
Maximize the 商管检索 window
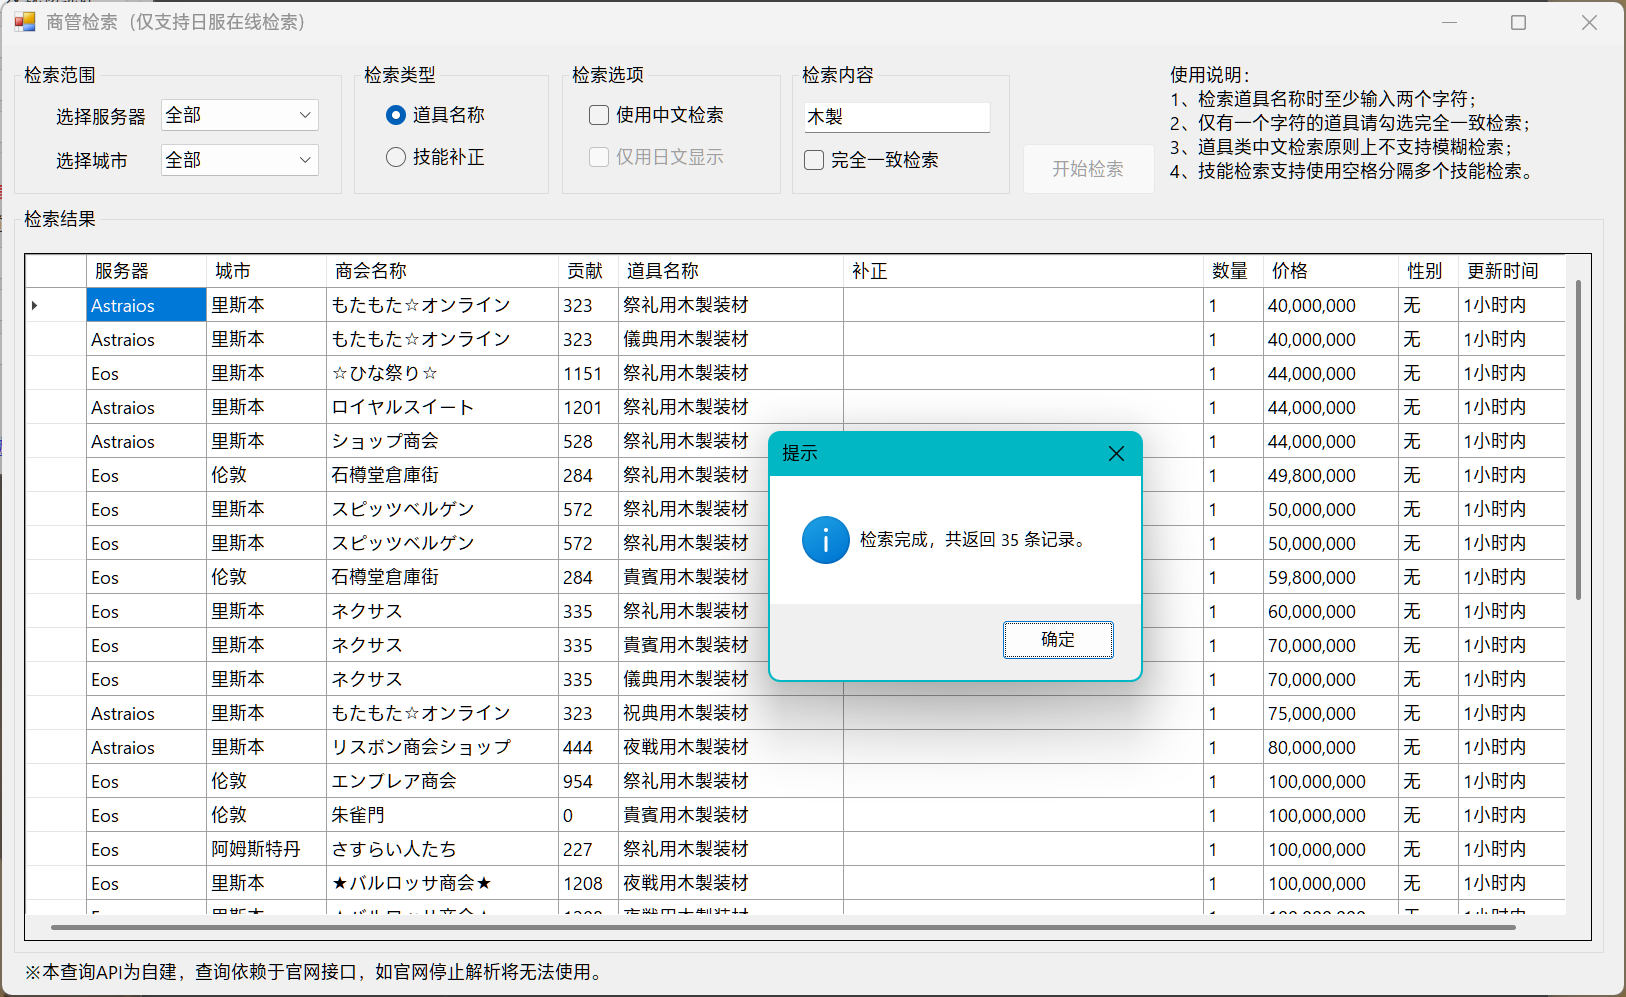(x=1518, y=23)
